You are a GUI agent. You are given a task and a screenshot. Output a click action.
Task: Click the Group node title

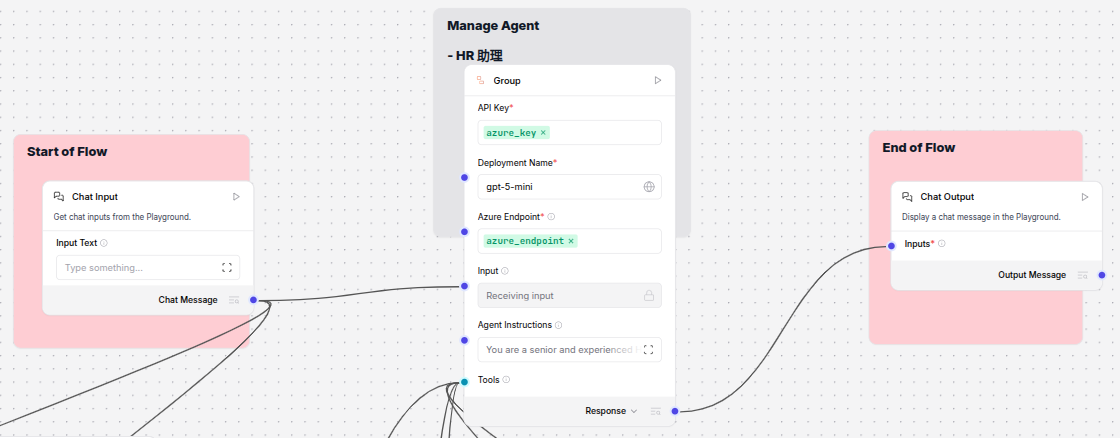click(507, 81)
